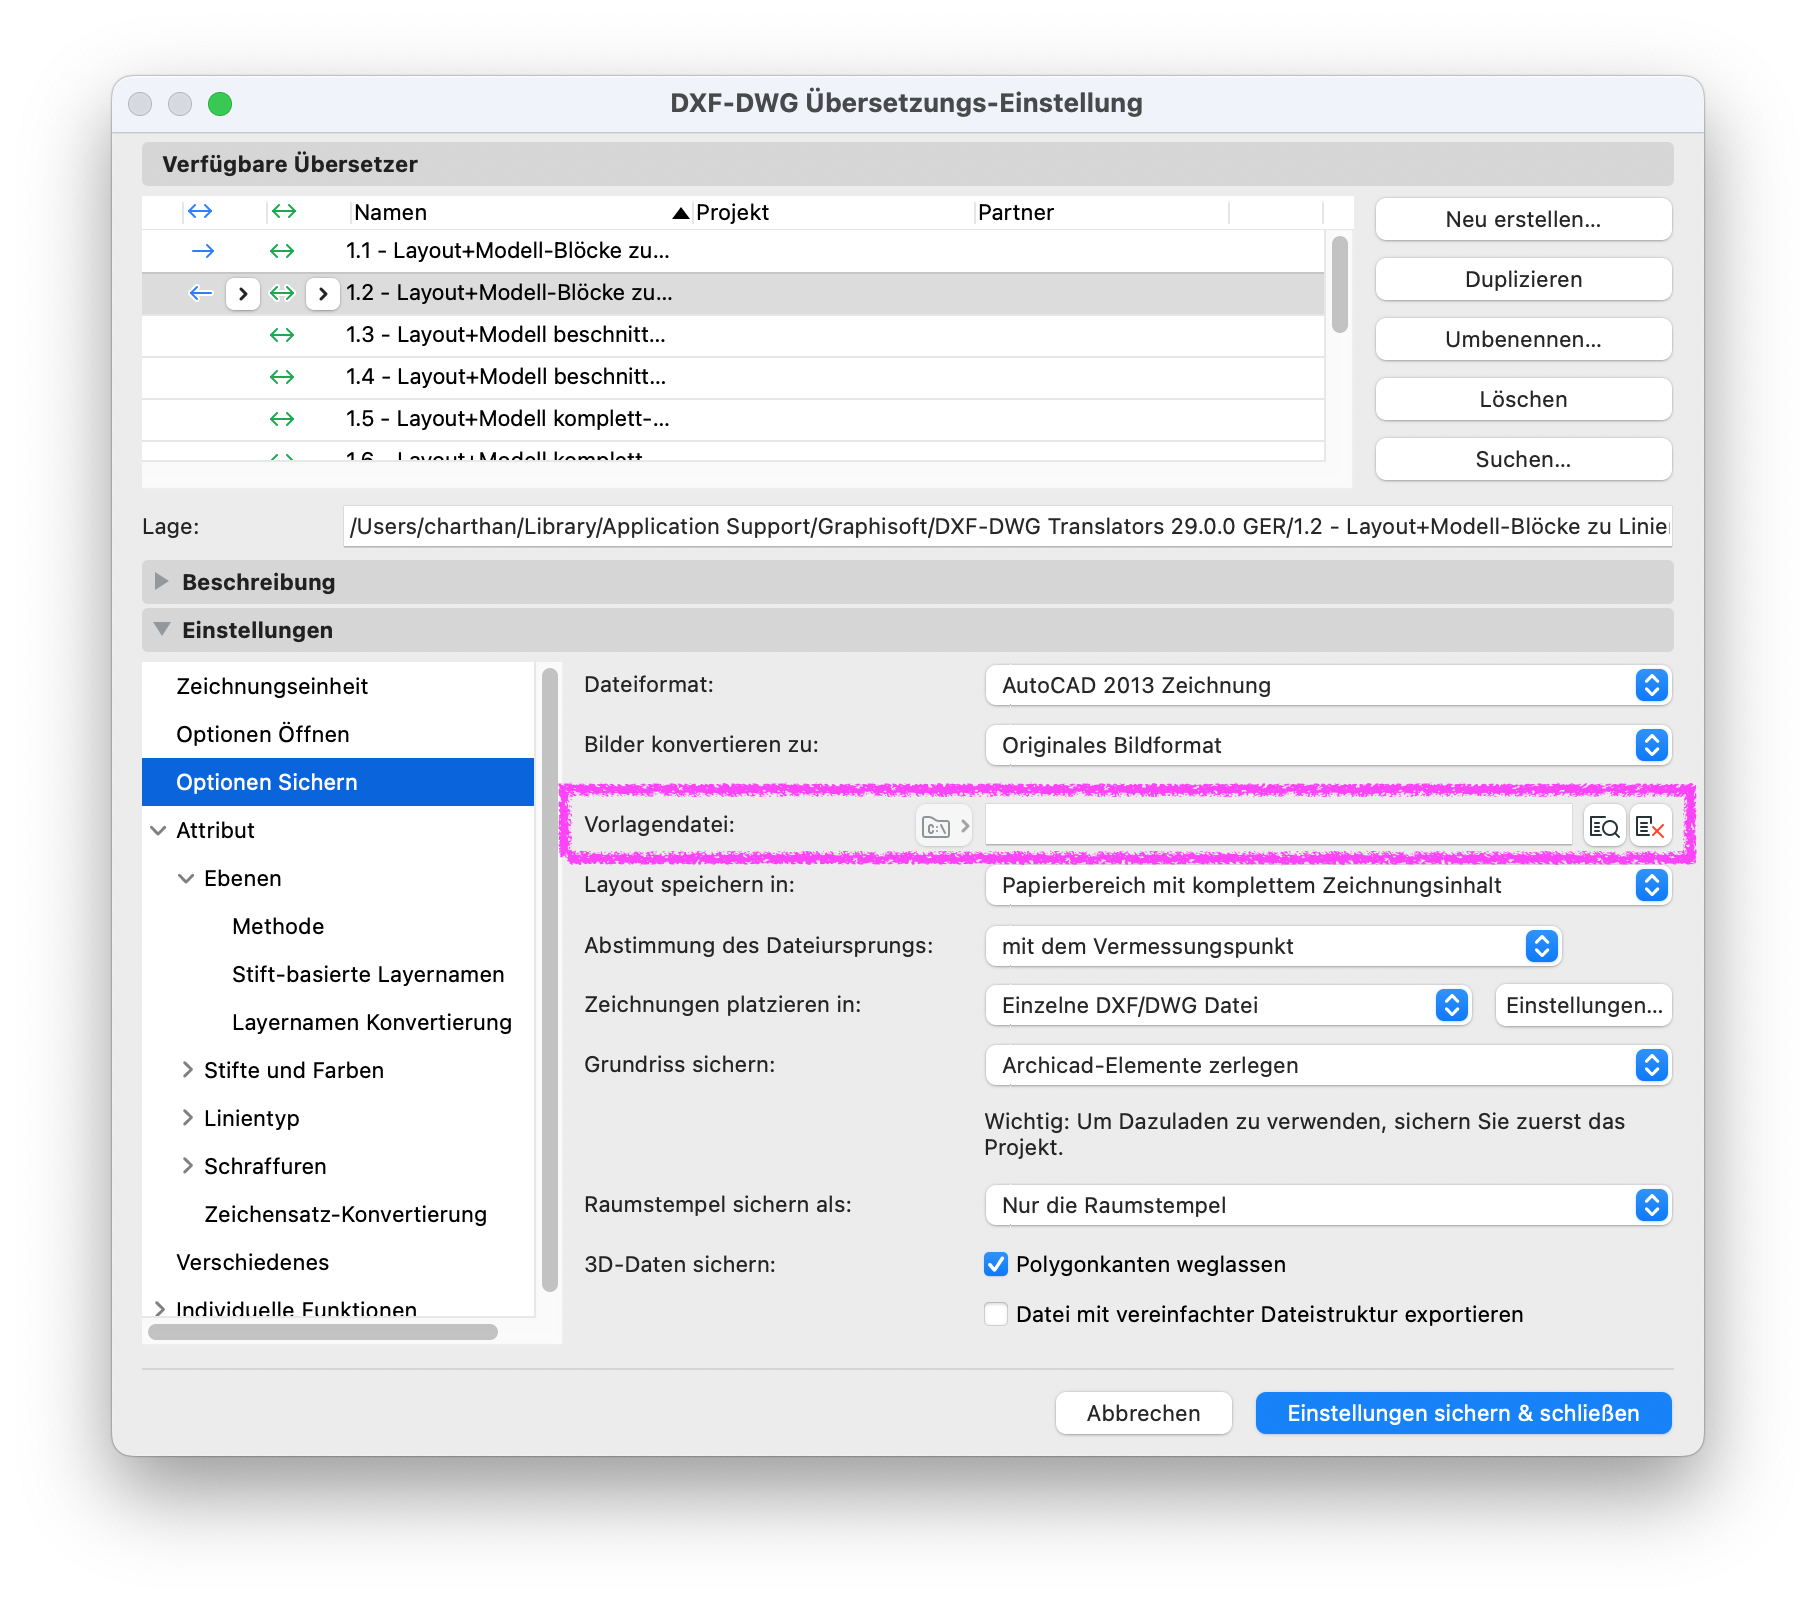The height and width of the screenshot is (1604, 1816).
Task: Click the green arrows column header icon
Action: [284, 211]
